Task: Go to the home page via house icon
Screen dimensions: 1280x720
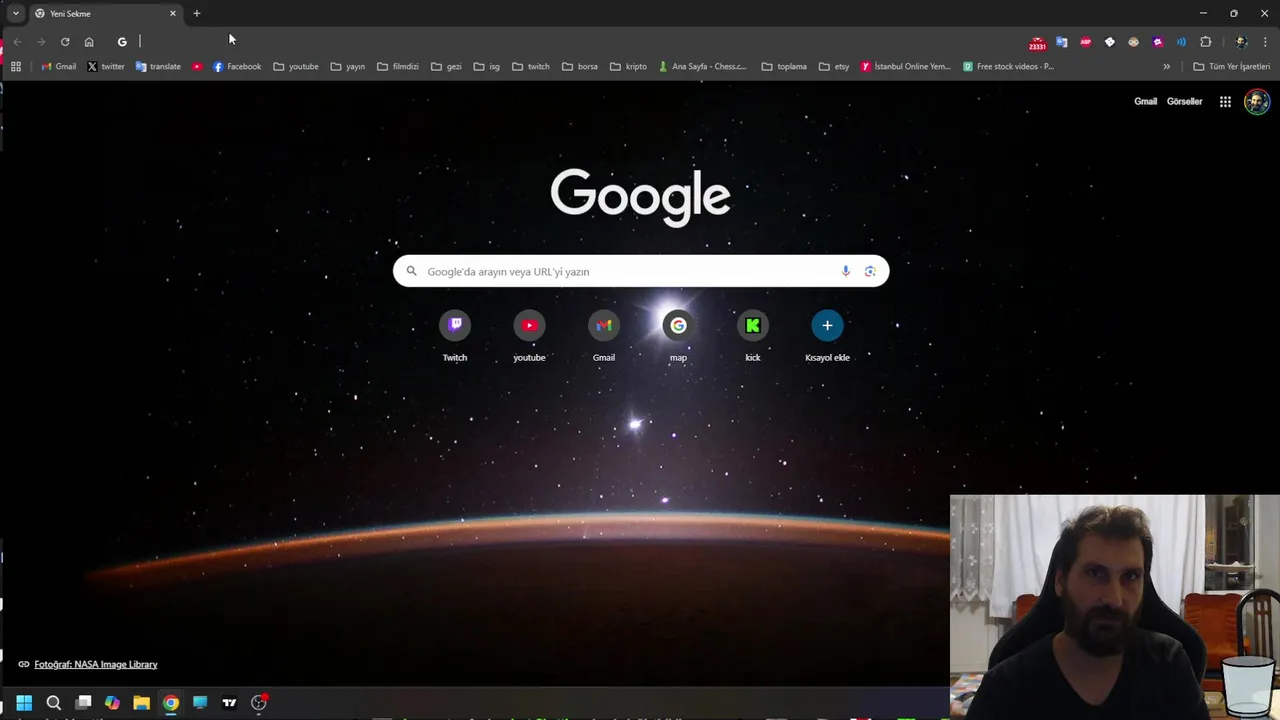Action: 89,42
